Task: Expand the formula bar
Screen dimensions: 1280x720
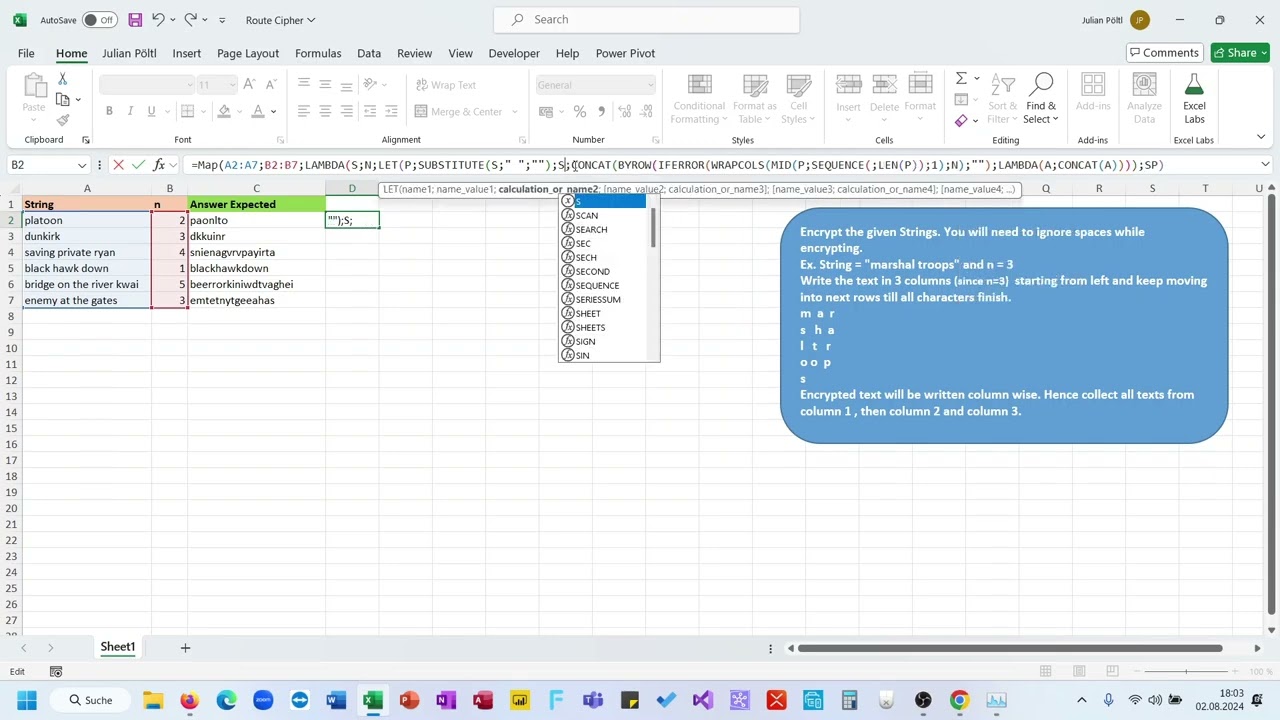Action: [1265, 165]
